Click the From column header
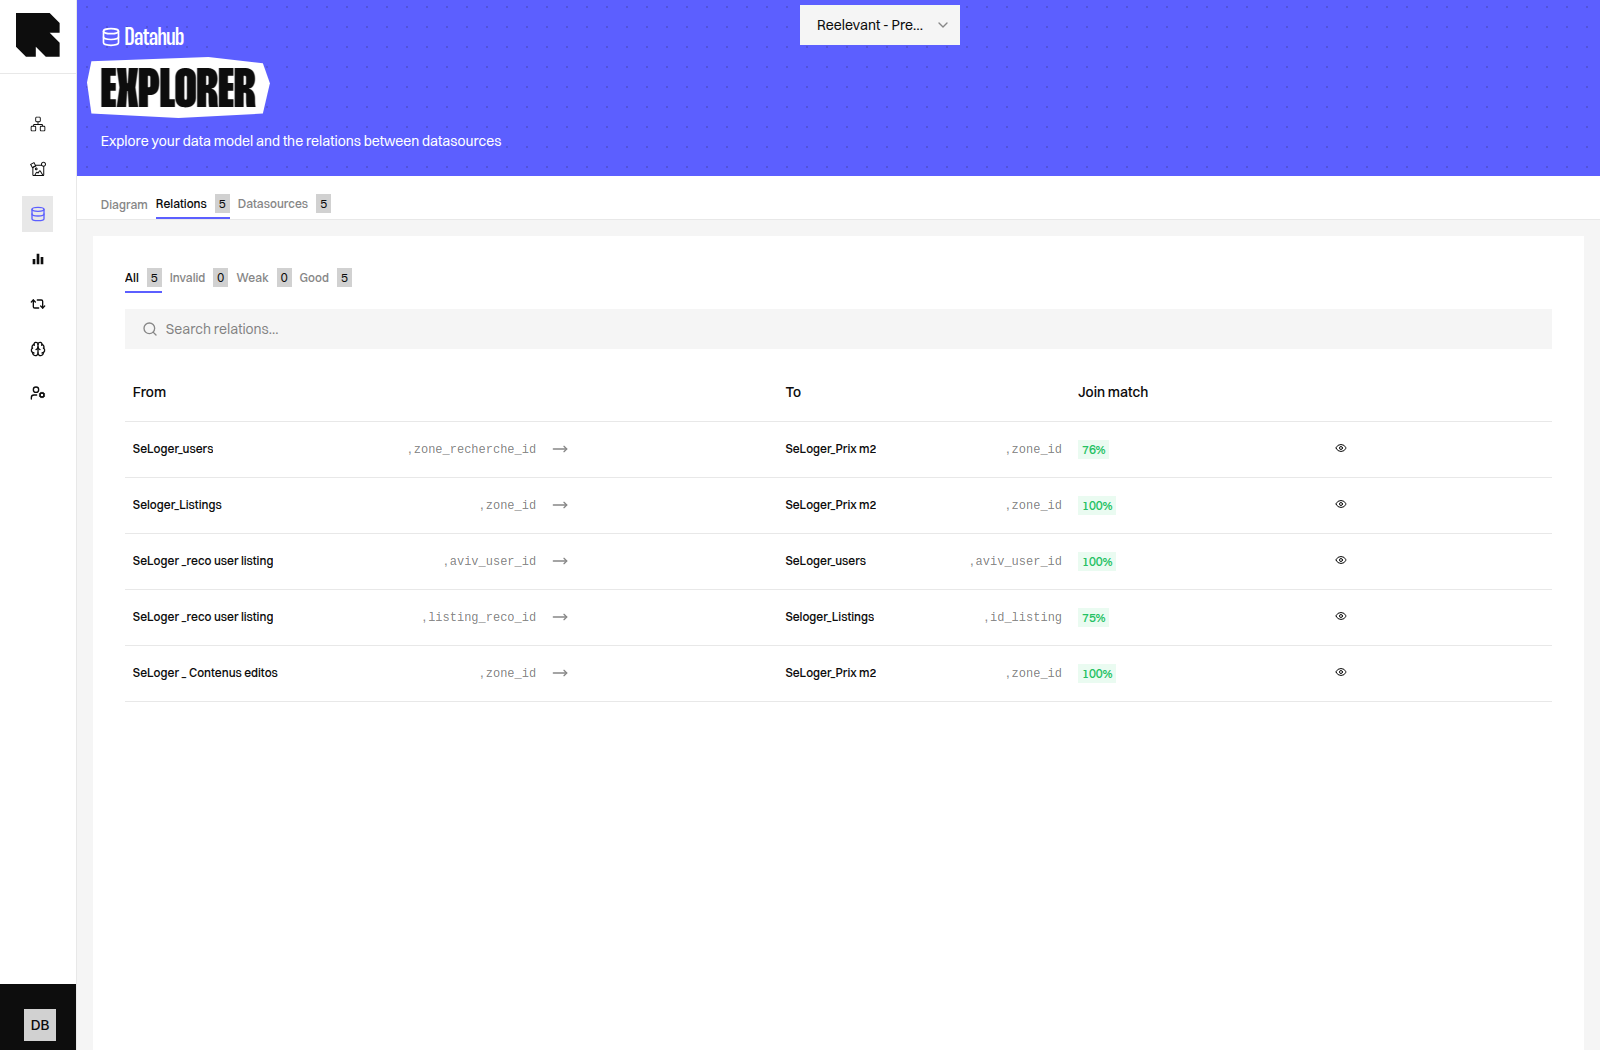 [149, 392]
